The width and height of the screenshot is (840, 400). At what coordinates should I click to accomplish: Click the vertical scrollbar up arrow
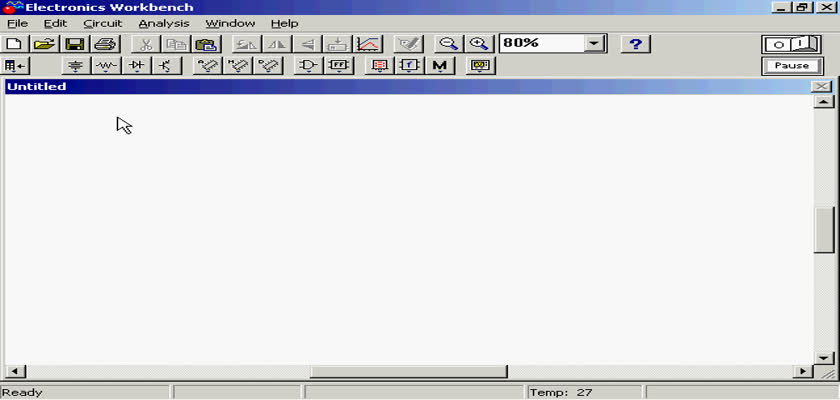[x=823, y=102]
